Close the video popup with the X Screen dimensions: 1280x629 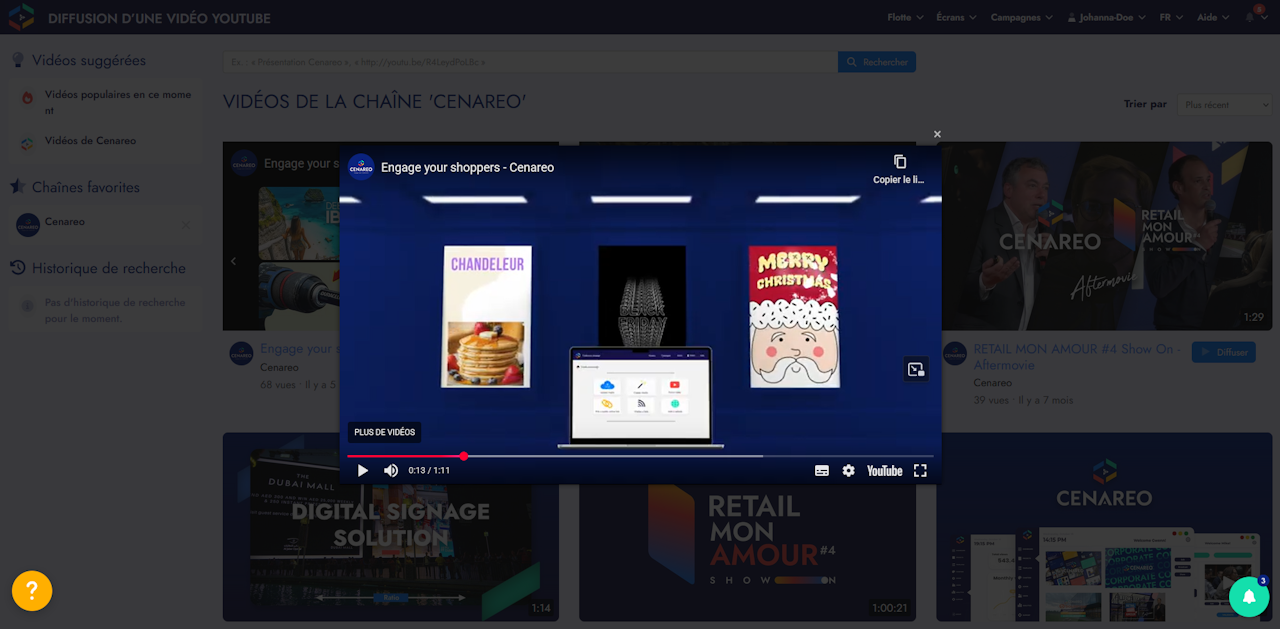tap(937, 134)
